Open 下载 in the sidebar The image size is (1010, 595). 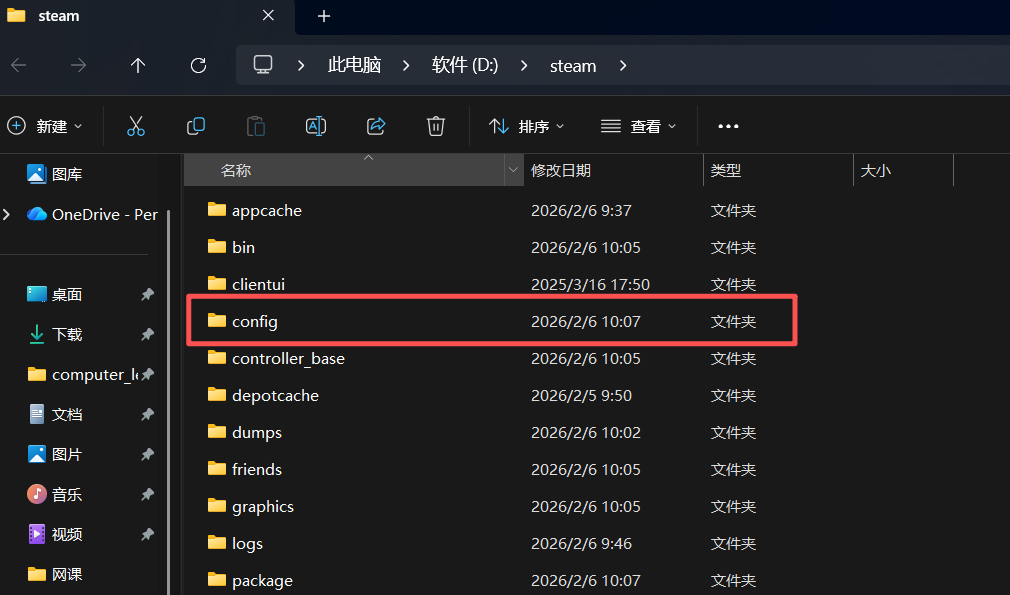point(55,334)
